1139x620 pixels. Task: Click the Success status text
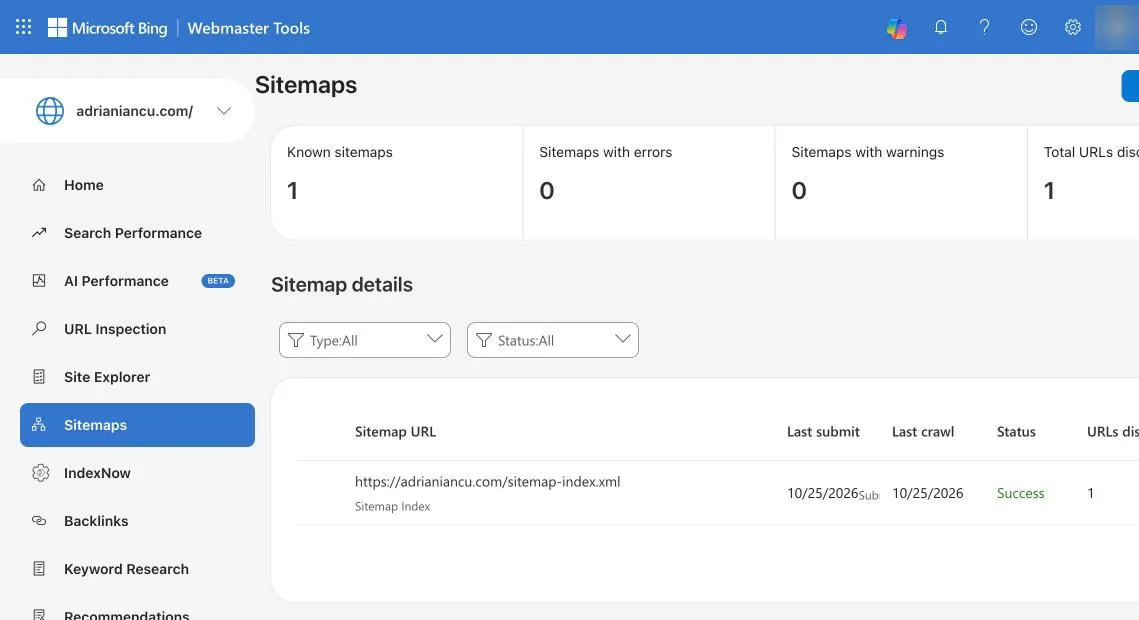1021,493
